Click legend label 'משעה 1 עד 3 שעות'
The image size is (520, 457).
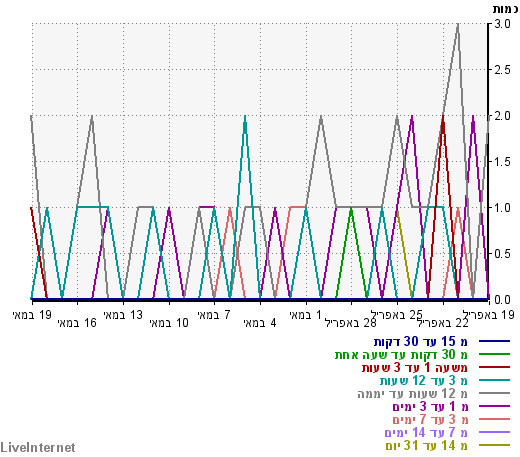(x=414, y=367)
